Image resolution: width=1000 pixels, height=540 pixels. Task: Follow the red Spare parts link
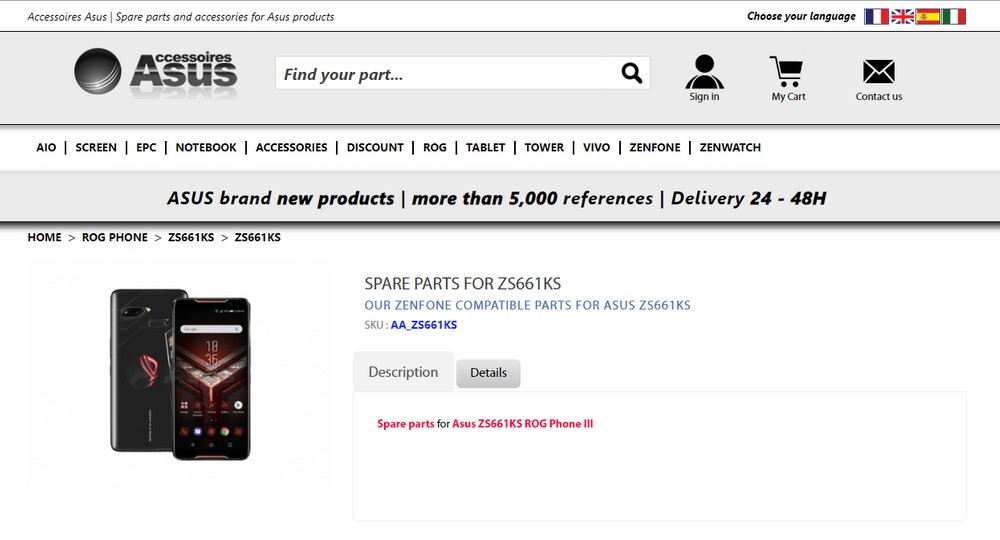[x=406, y=424]
